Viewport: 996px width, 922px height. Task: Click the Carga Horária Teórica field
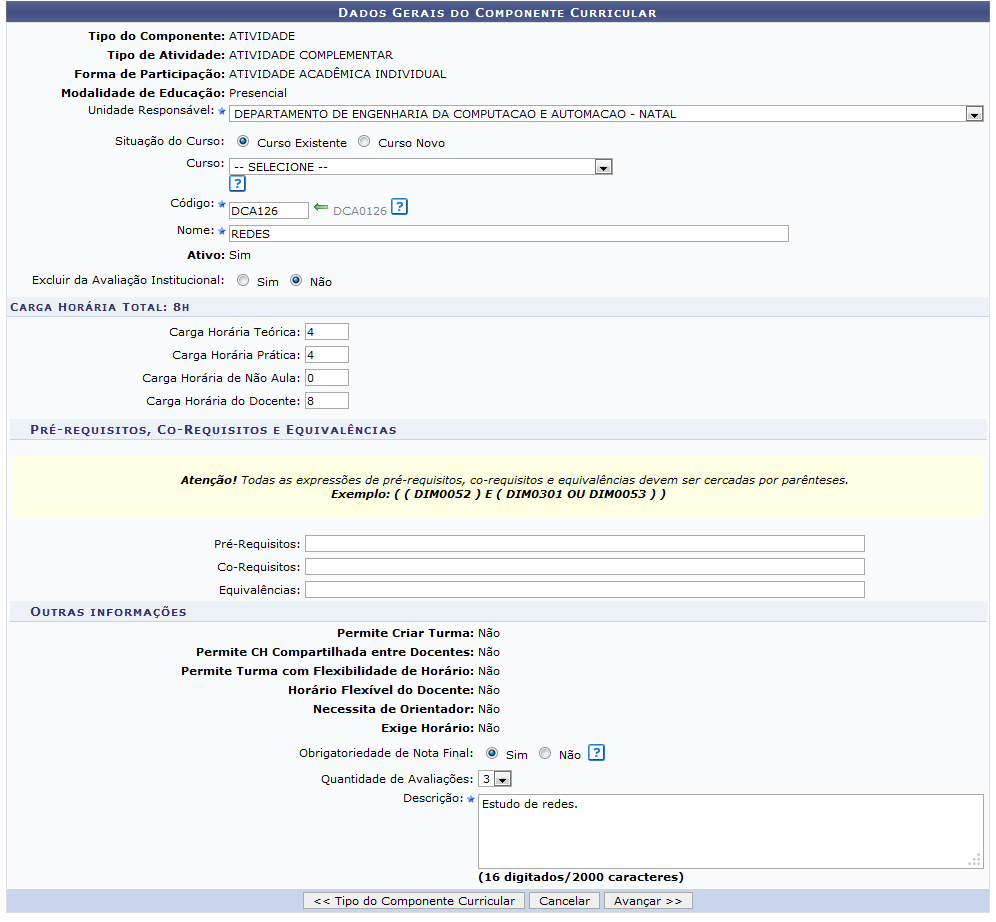(x=327, y=332)
